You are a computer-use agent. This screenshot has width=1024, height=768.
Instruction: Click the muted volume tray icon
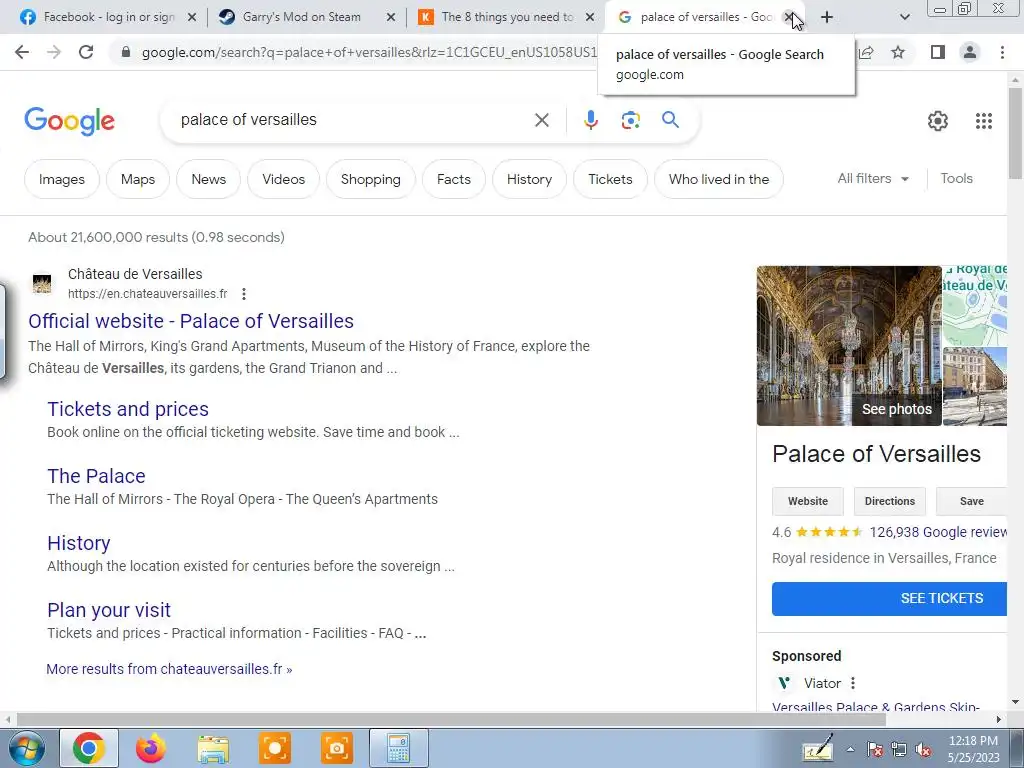pyautogui.click(x=923, y=750)
